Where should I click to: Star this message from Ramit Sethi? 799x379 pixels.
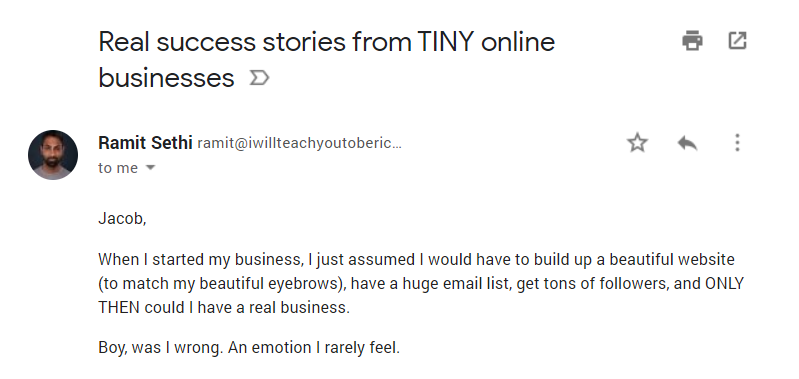click(637, 143)
